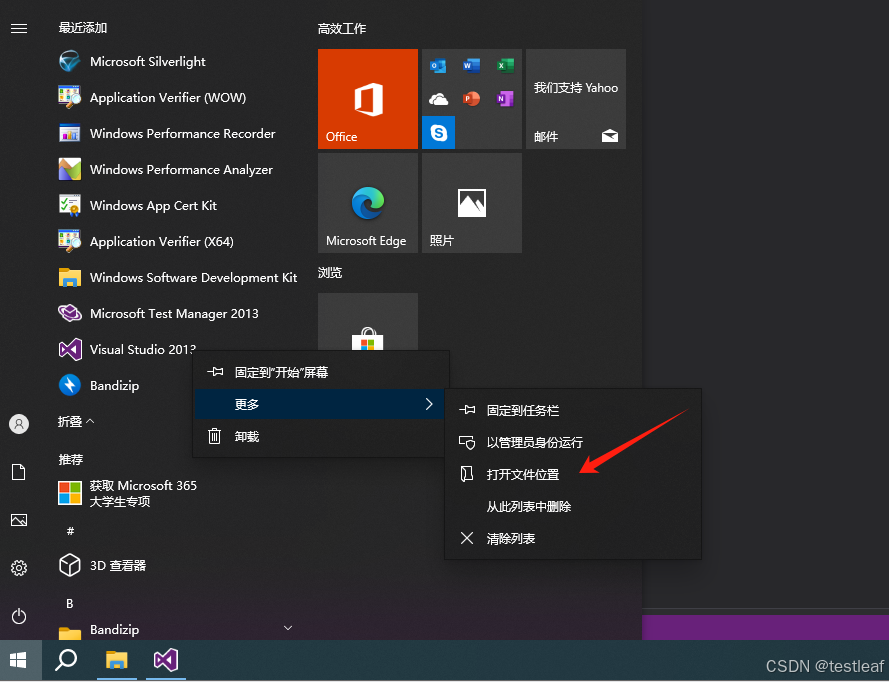
Task: Click the Power icon in start sidebar
Action: point(19,616)
